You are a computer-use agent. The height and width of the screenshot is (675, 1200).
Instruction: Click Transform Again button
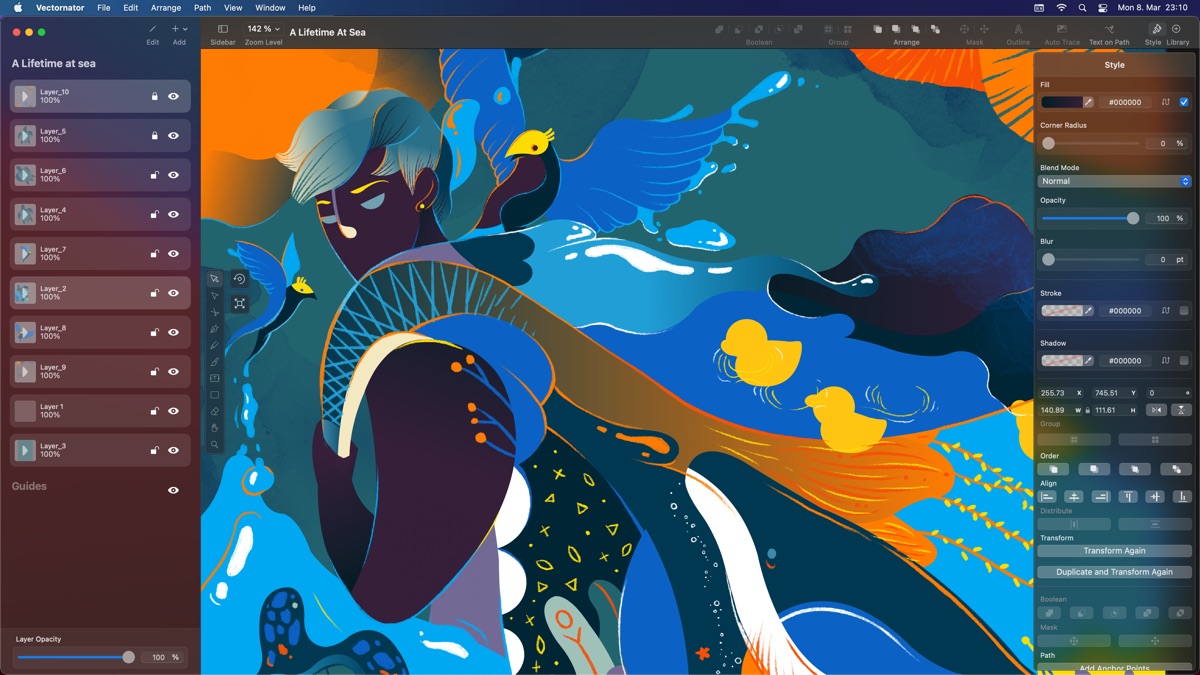click(x=1115, y=551)
